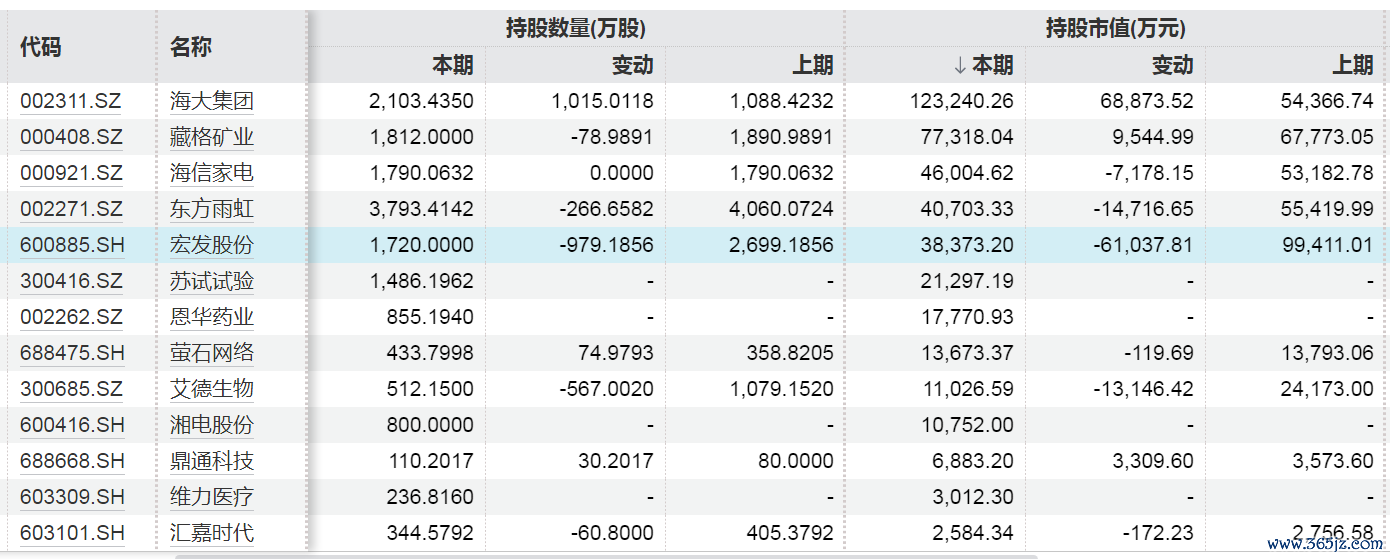The width and height of the screenshot is (1390, 559).
Task: Open stock code 600885.SH link
Action: coord(72,245)
